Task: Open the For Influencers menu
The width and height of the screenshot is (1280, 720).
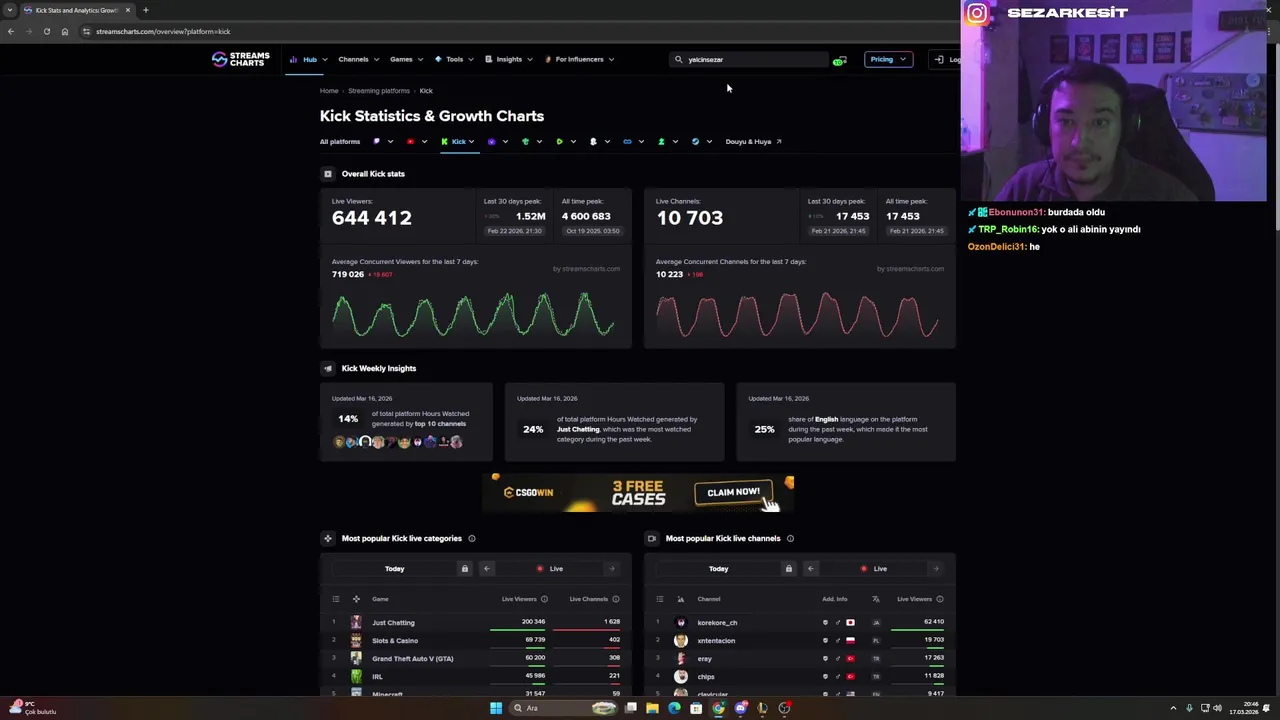Action: [x=580, y=59]
